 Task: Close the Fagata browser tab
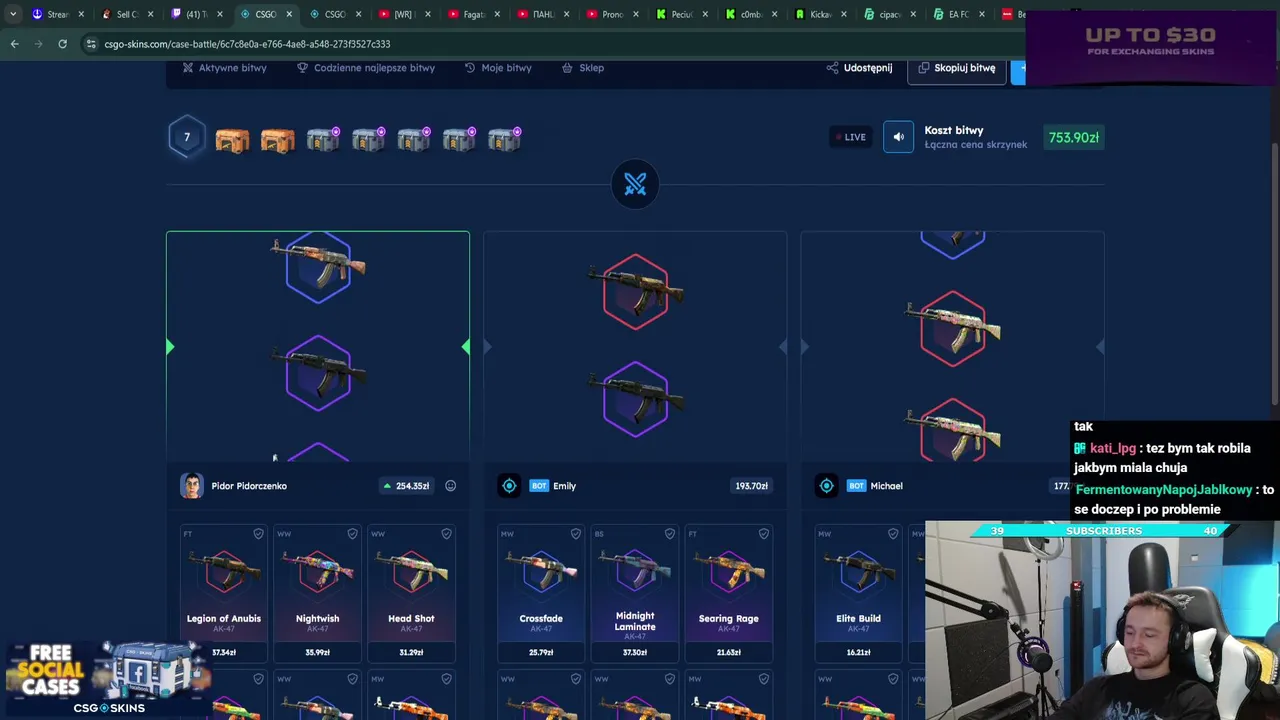tap(497, 14)
